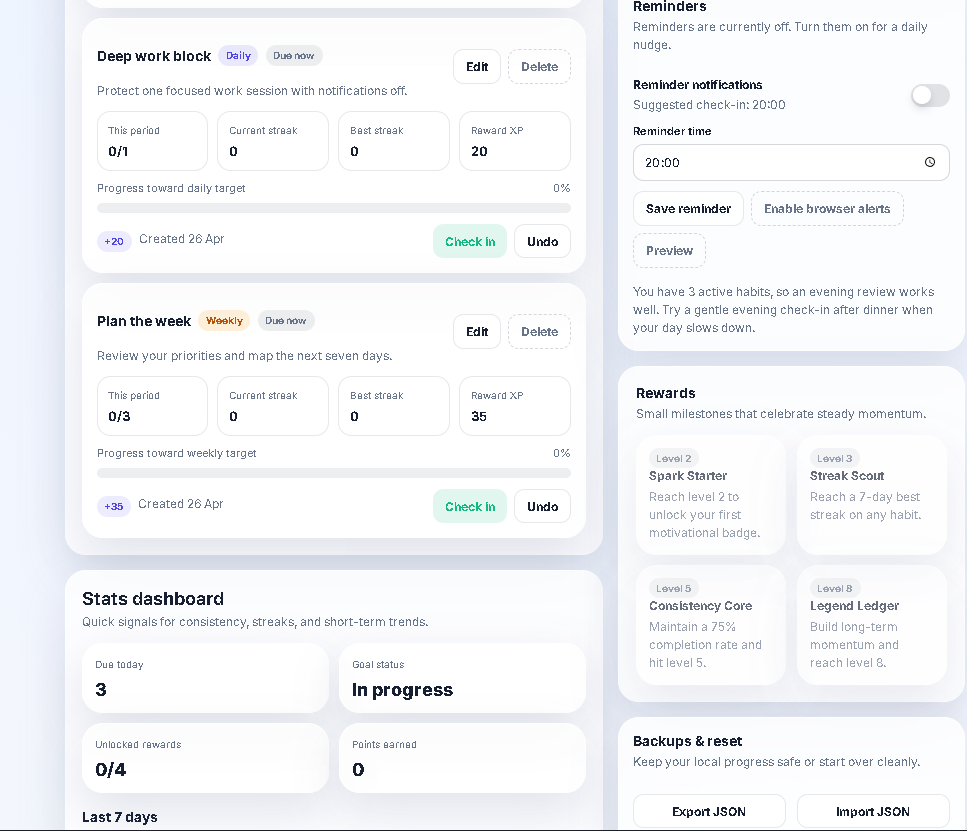Viewport: 967px width, 831px height.
Task: Select the Spark Starter reward card
Action: click(710, 495)
